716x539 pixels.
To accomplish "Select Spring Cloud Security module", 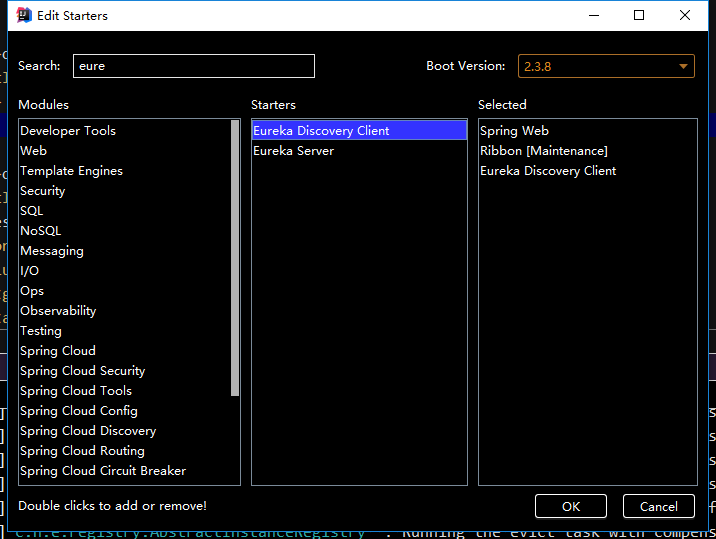I will point(82,371).
